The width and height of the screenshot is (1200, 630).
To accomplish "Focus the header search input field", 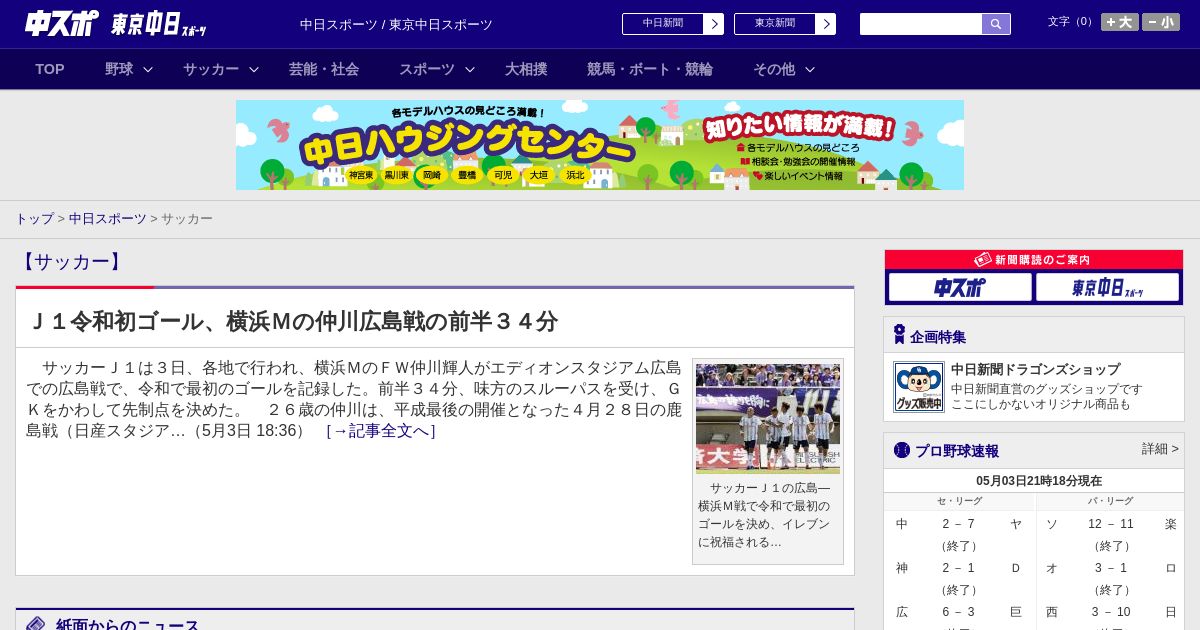I will (921, 24).
